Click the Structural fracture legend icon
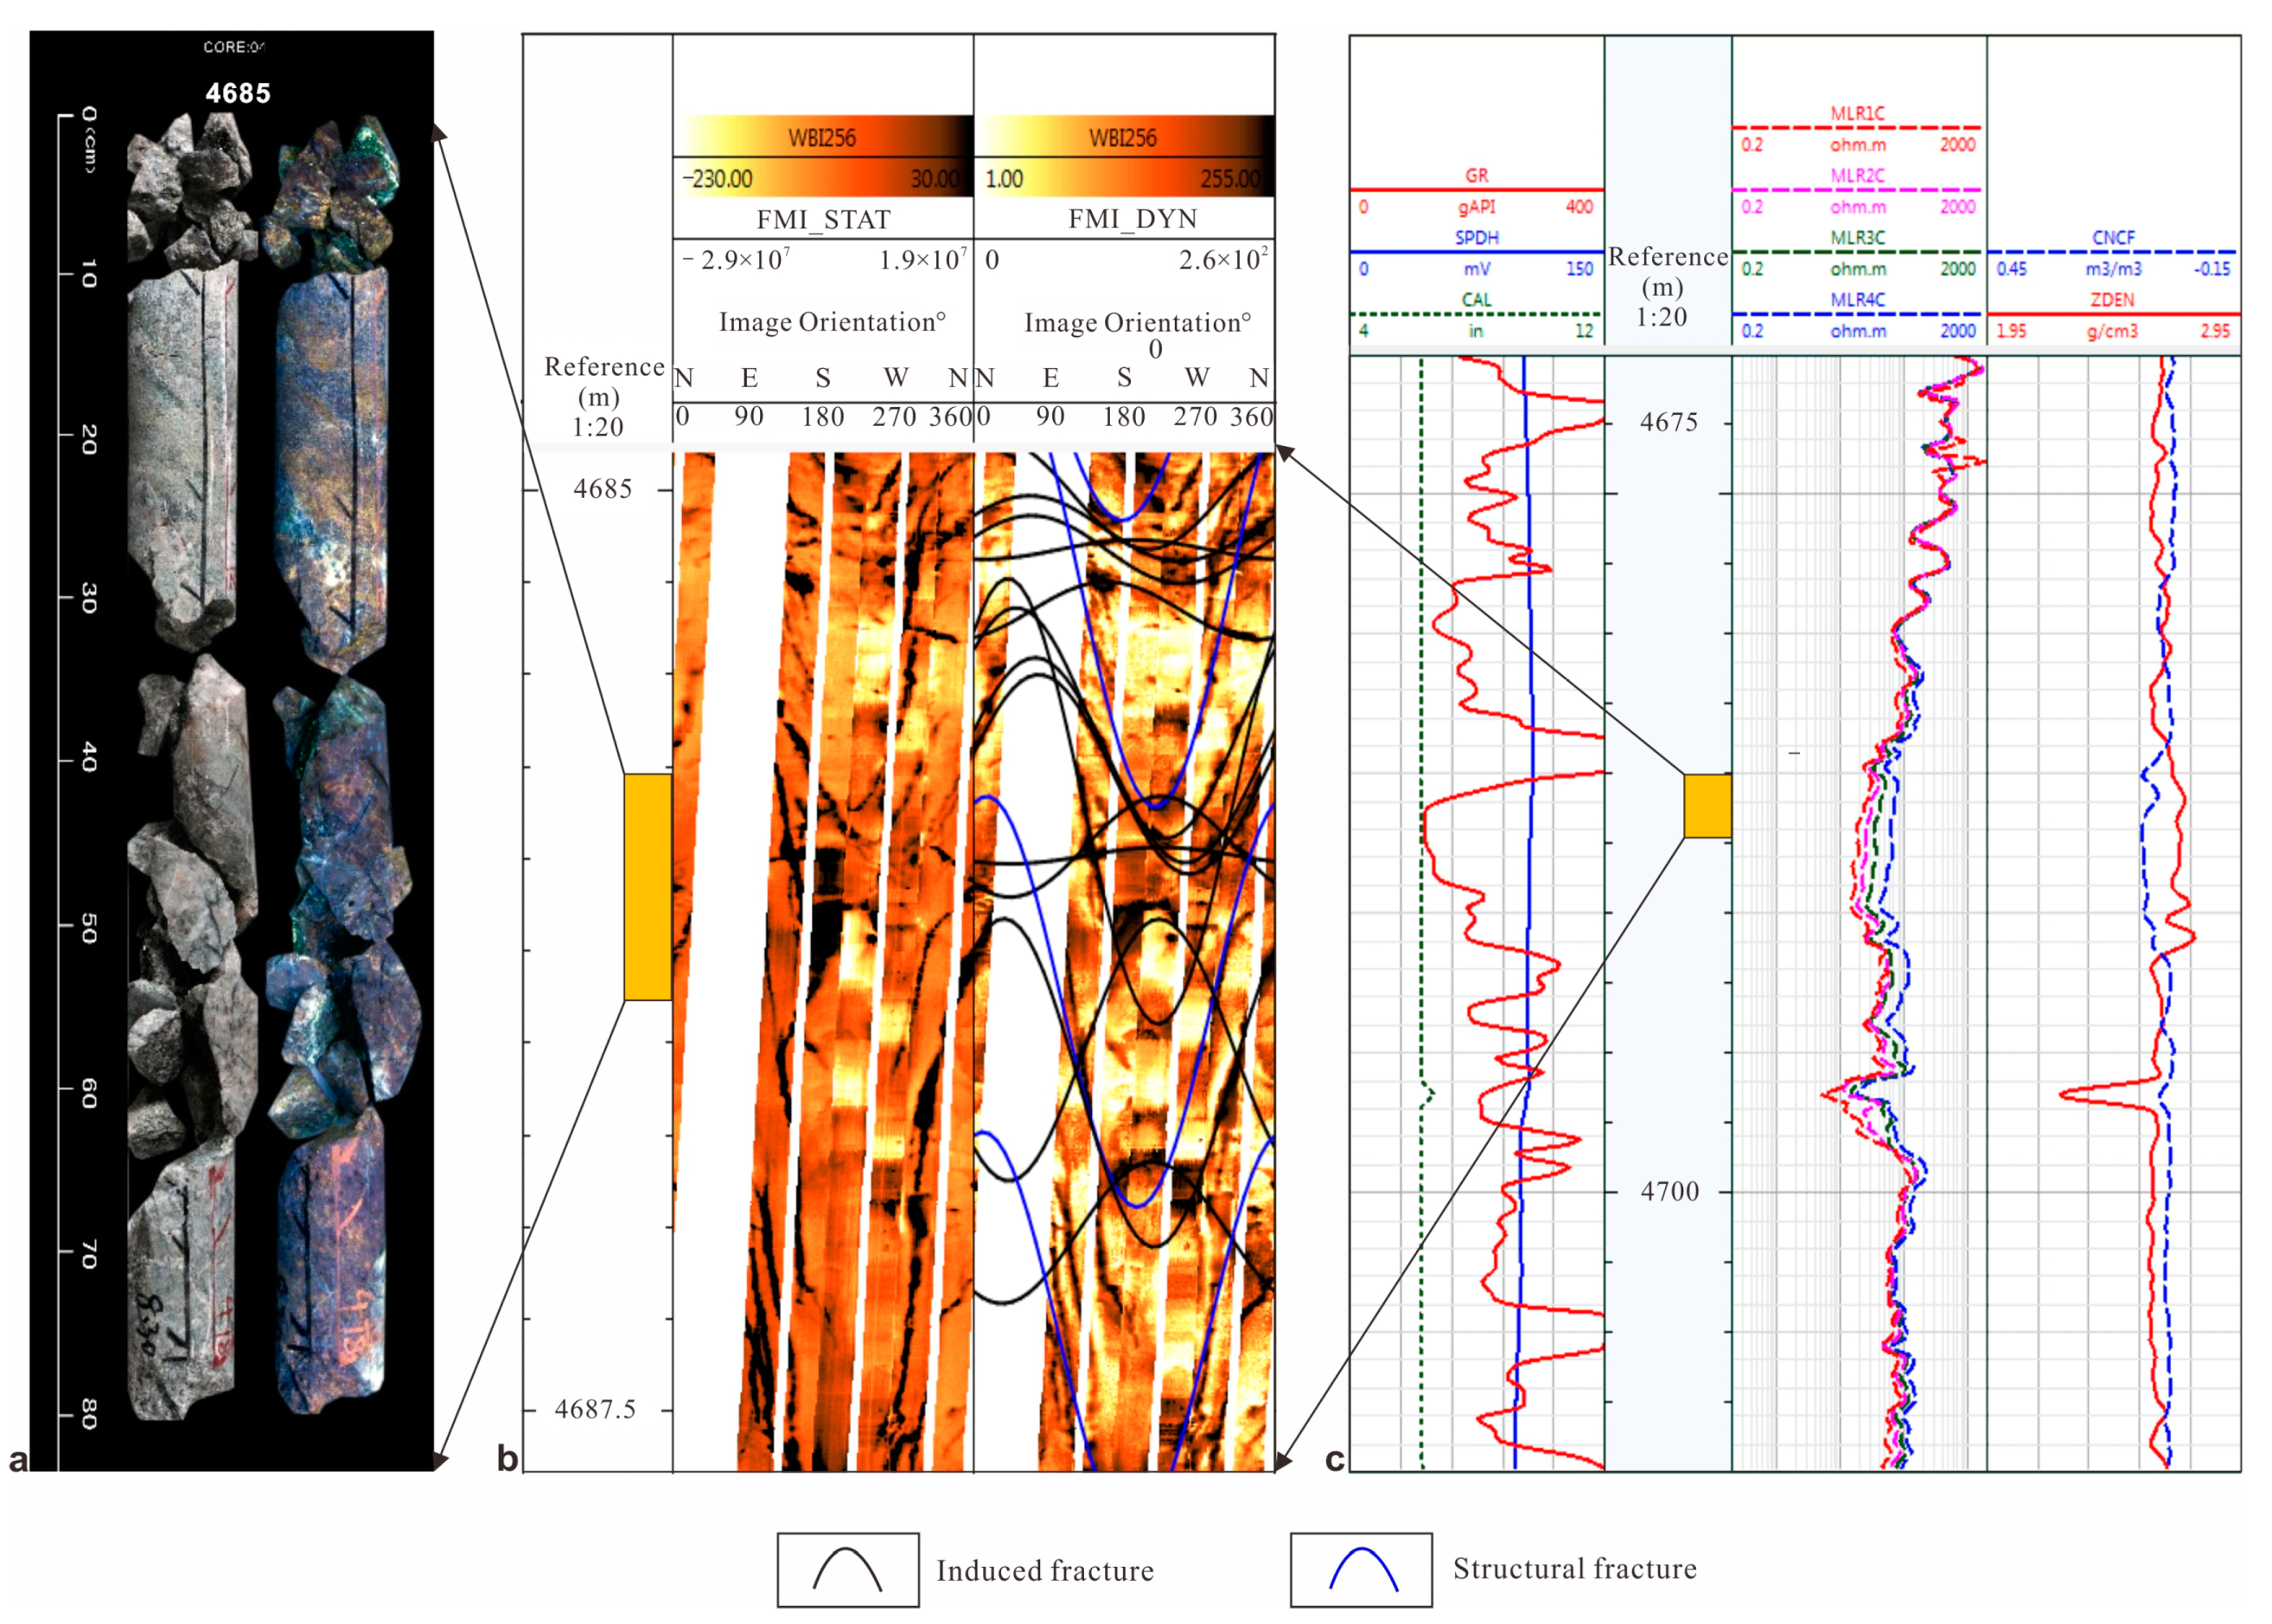This screenshot has width=2272, height=1624. [1360, 1569]
